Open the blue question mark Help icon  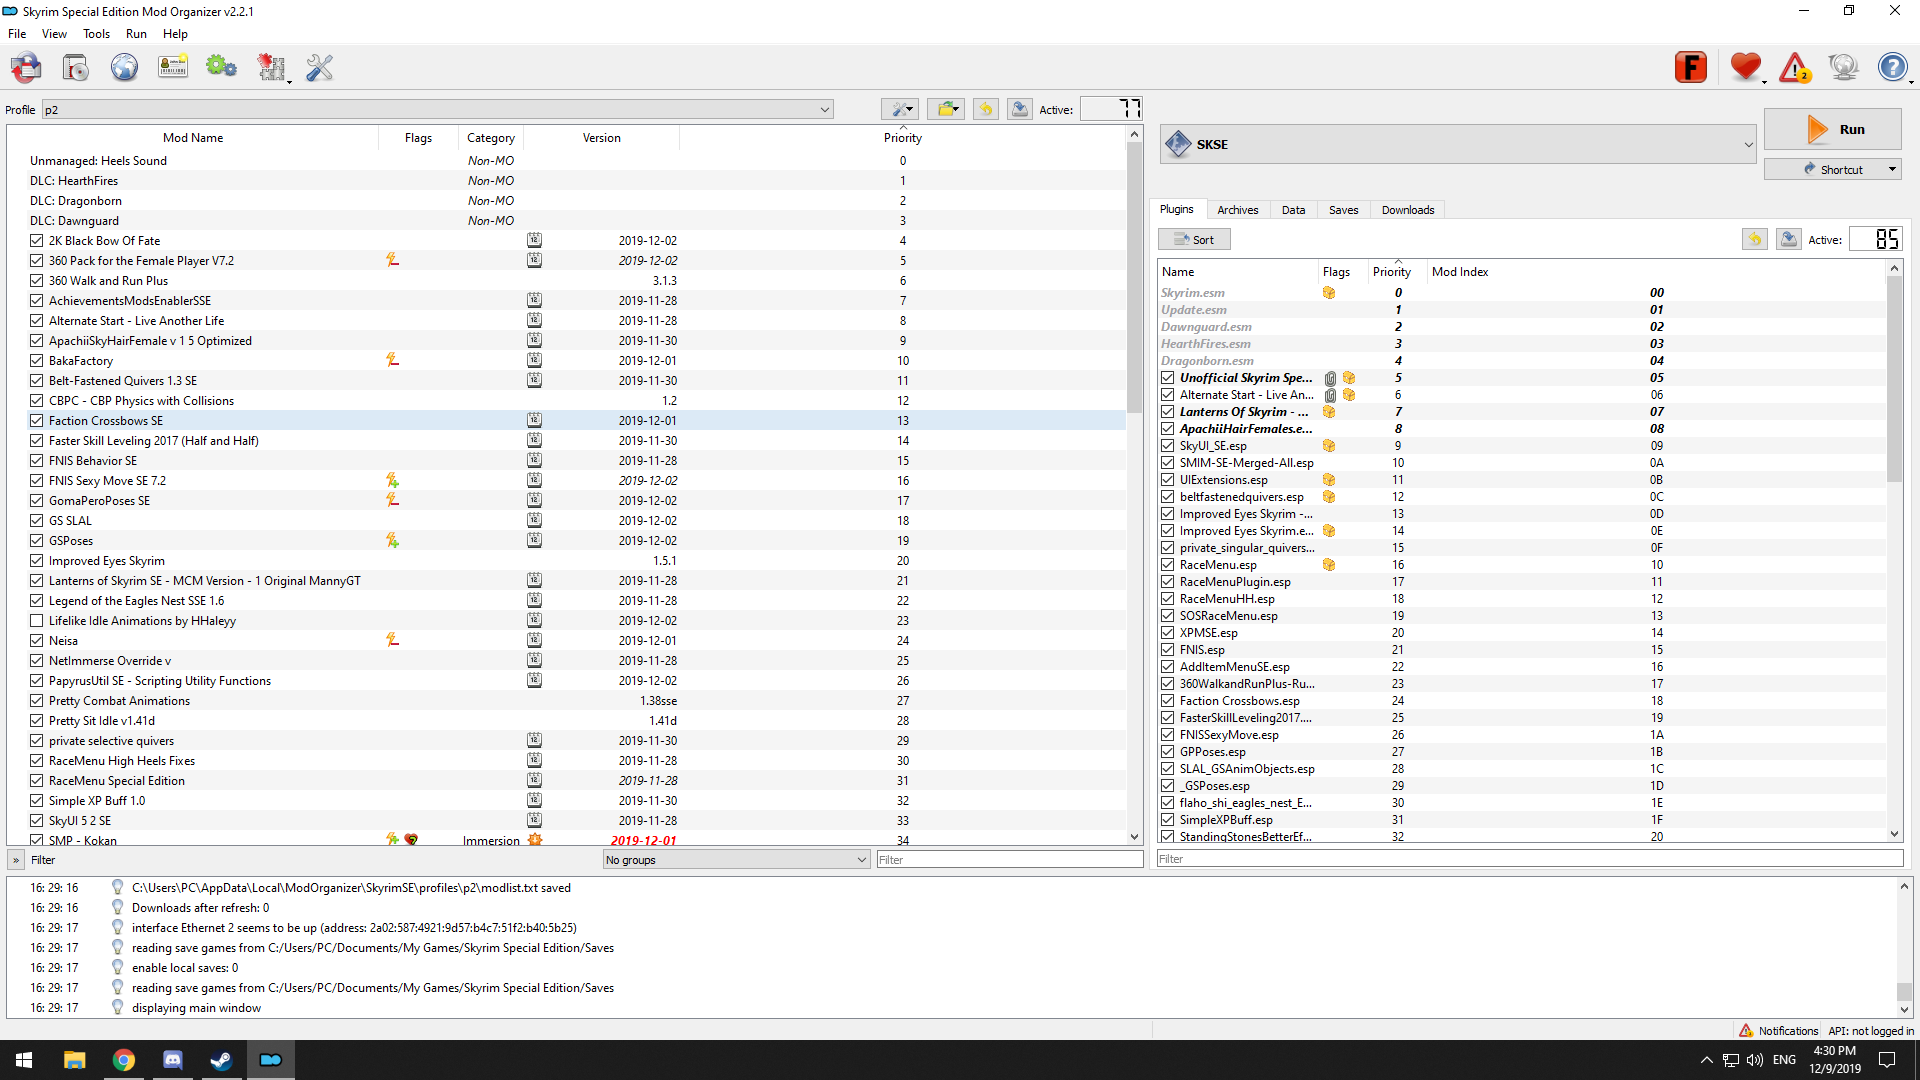point(1892,67)
